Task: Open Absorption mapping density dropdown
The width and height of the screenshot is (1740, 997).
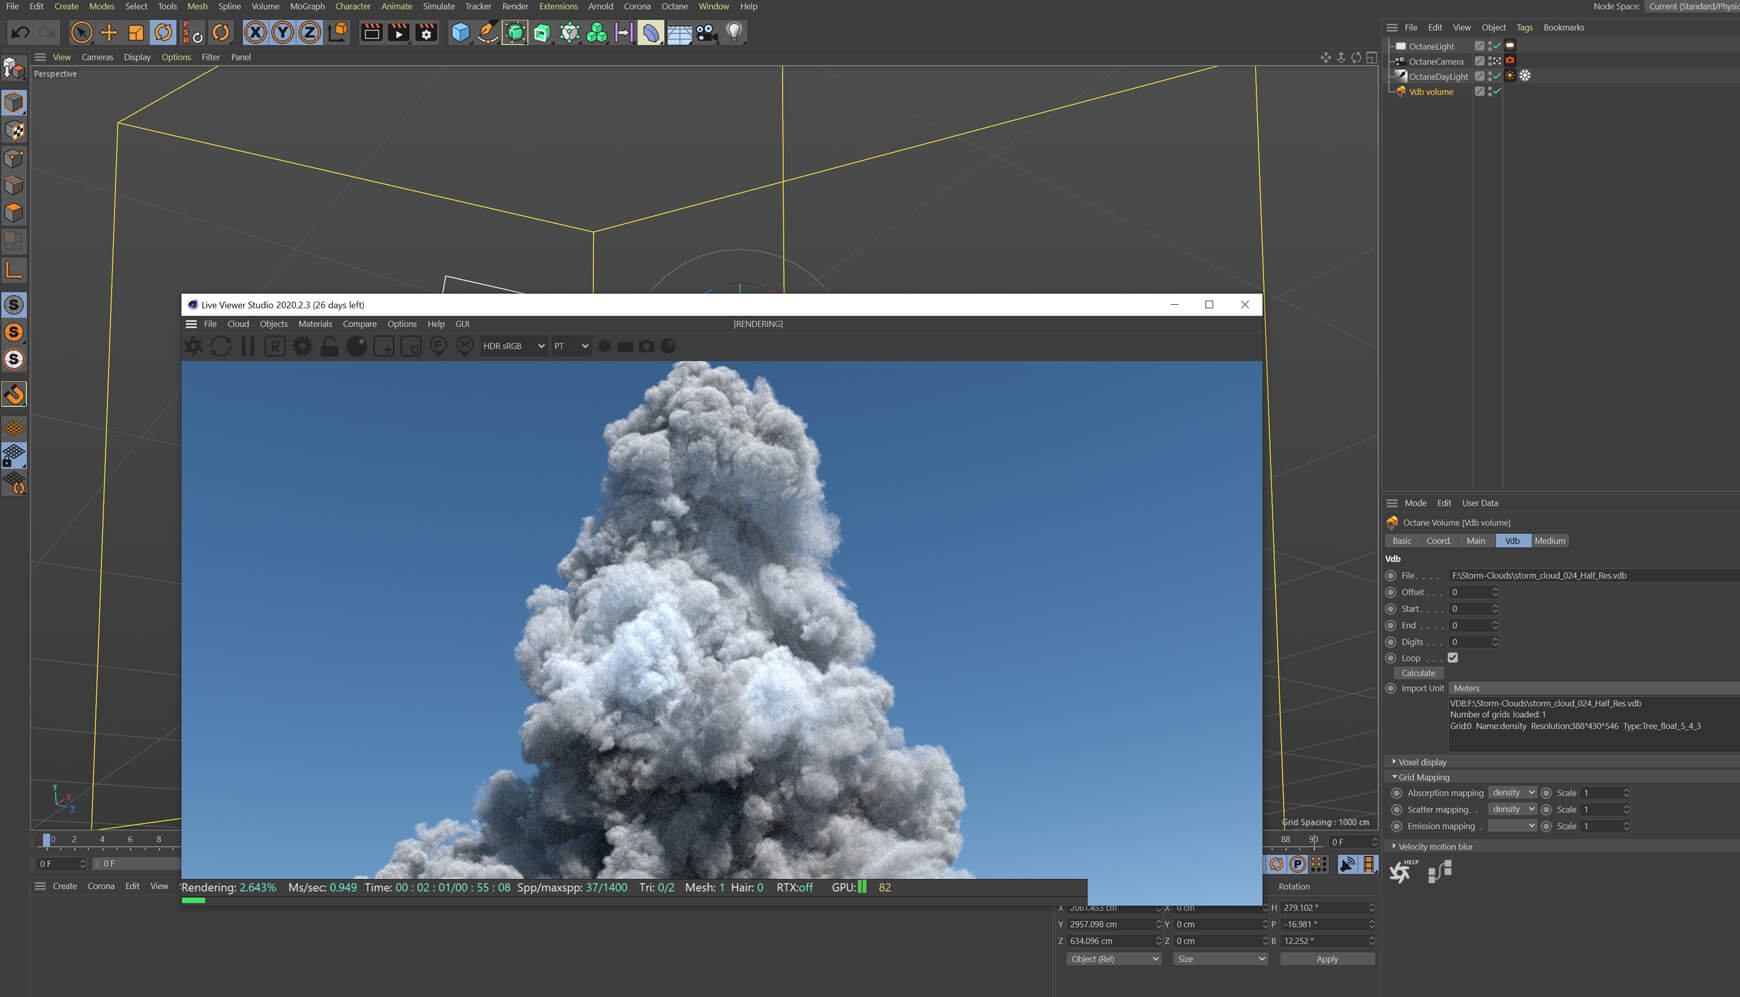Action: click(x=1512, y=793)
